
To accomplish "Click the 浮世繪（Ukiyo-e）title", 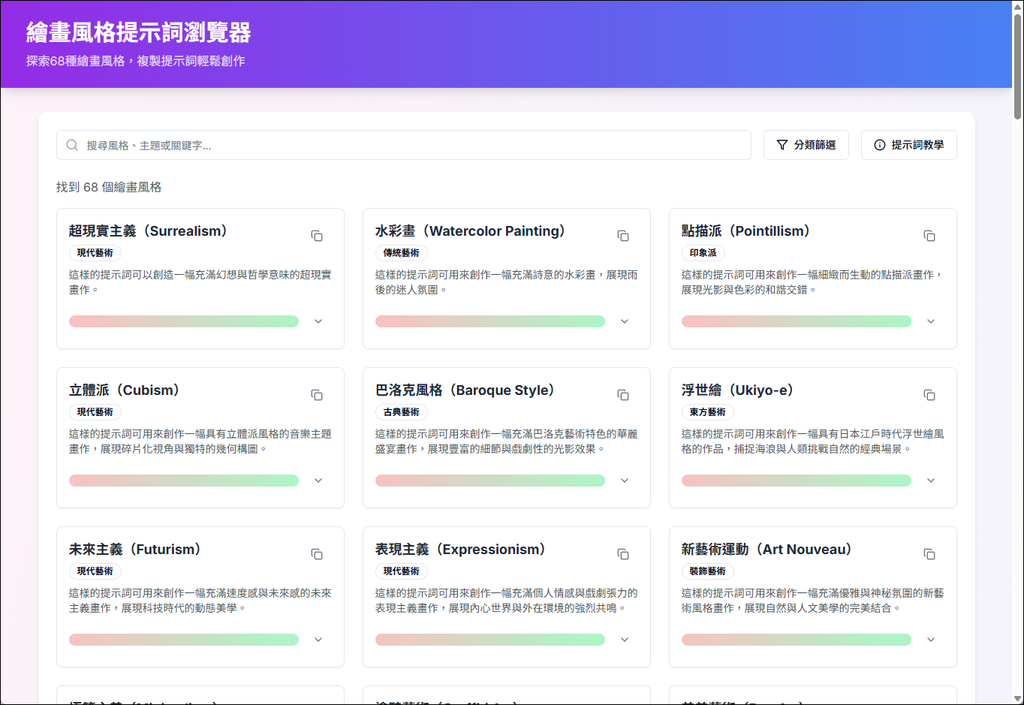I will click(737, 390).
